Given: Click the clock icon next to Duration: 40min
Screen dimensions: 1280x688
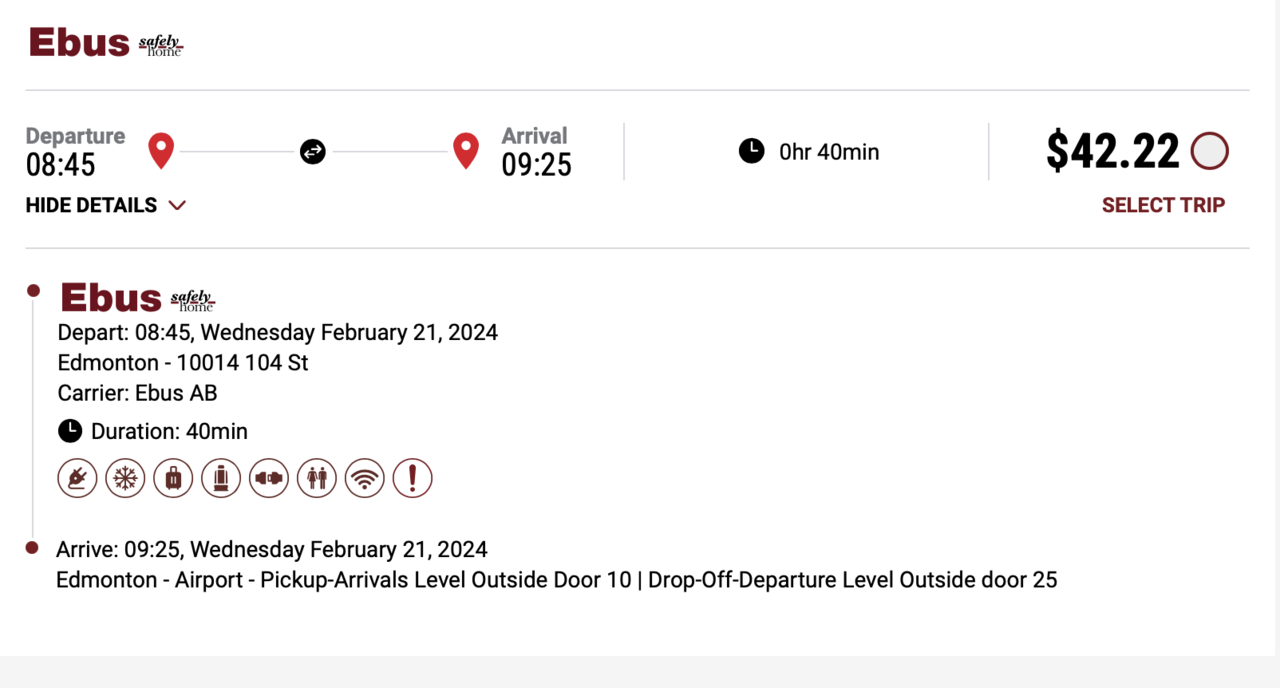Looking at the screenshot, I should 70,431.
